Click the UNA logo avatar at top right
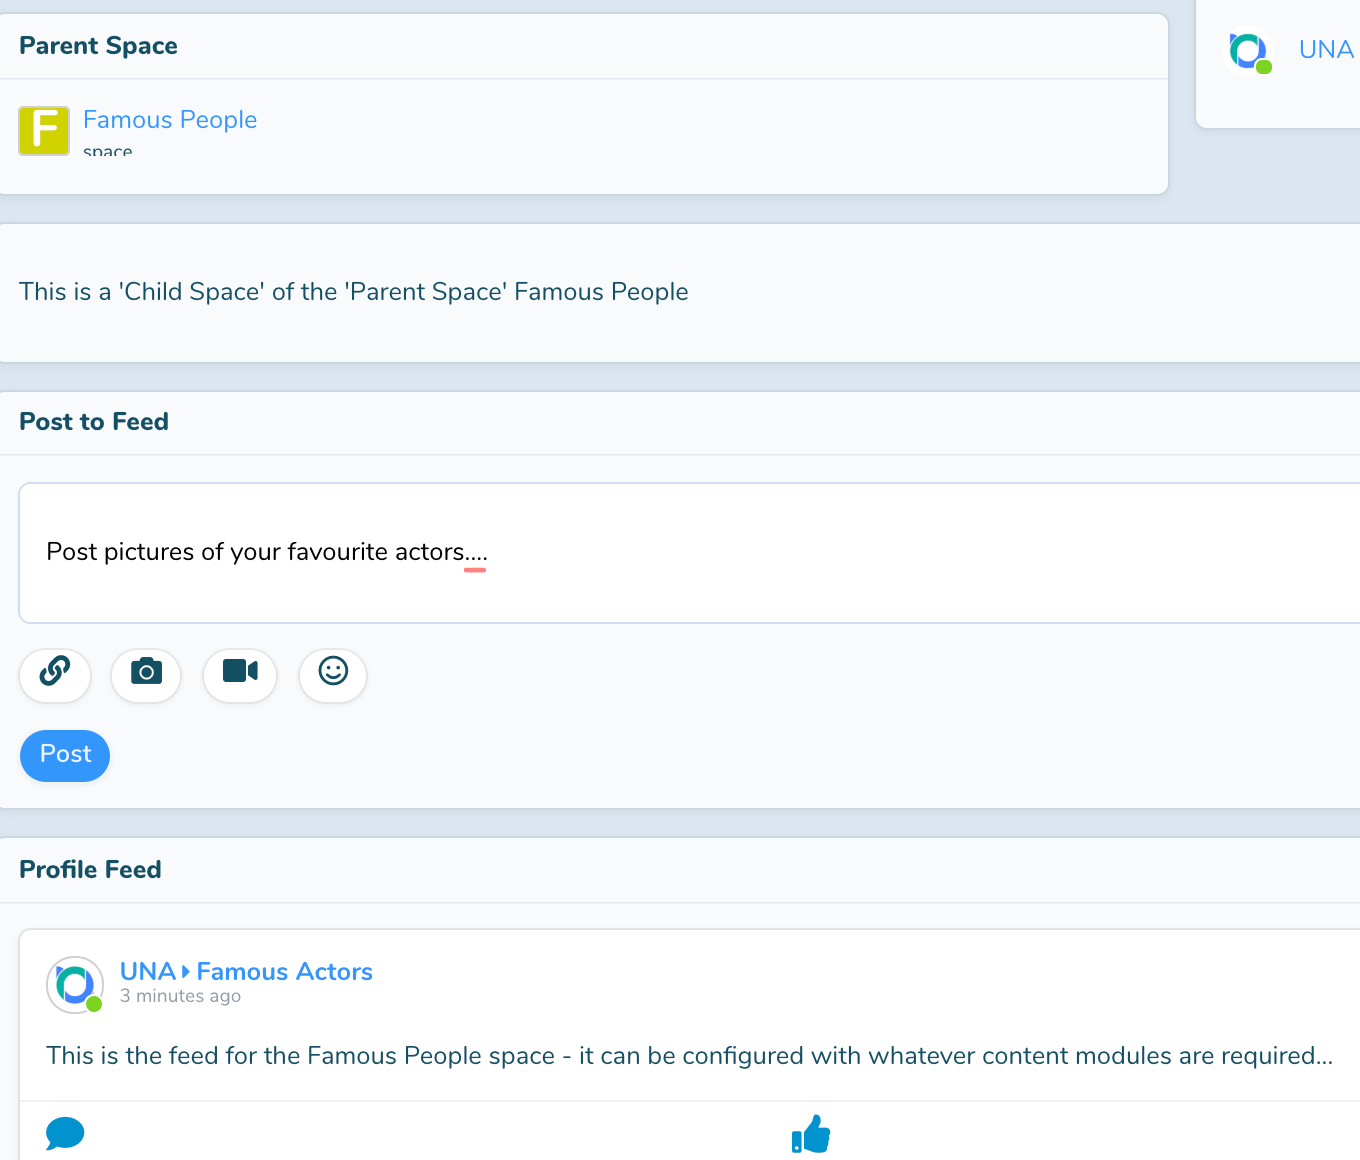The height and width of the screenshot is (1160, 1360). [1248, 51]
